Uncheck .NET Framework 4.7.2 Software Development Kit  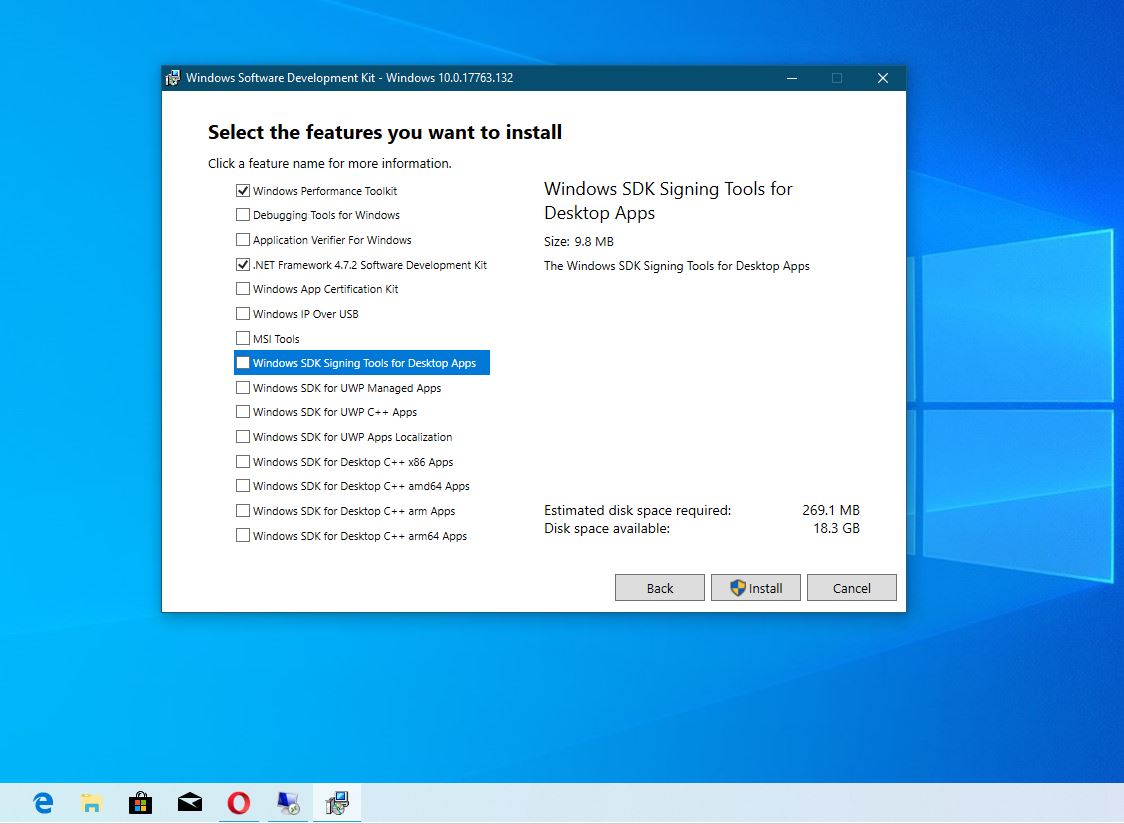(243, 264)
